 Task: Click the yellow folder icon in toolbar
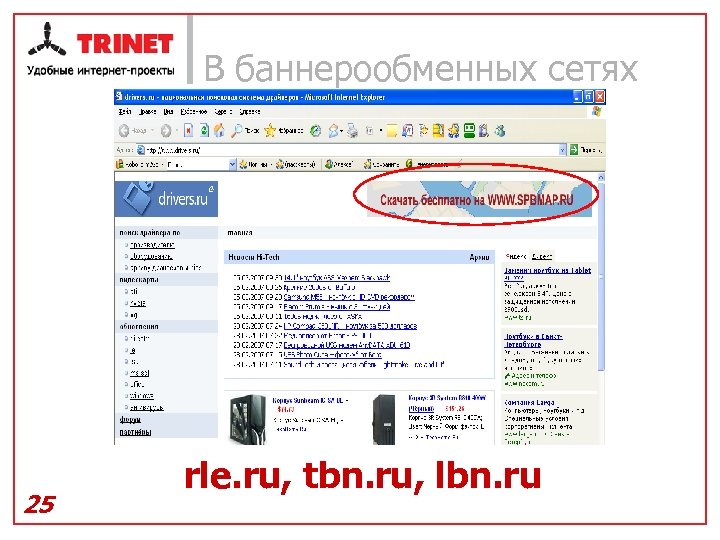(x=392, y=131)
